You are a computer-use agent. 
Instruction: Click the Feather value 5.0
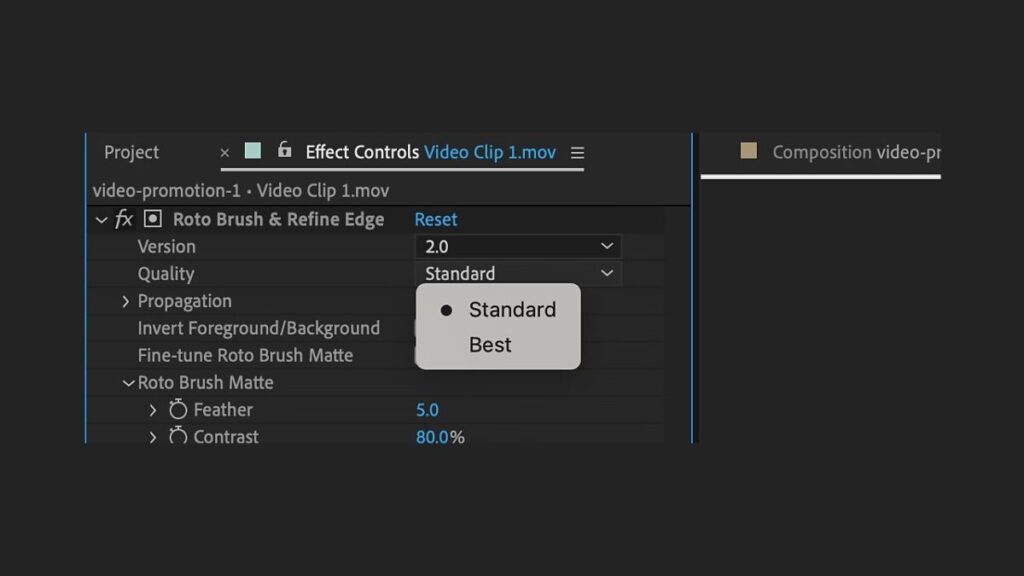(x=427, y=410)
